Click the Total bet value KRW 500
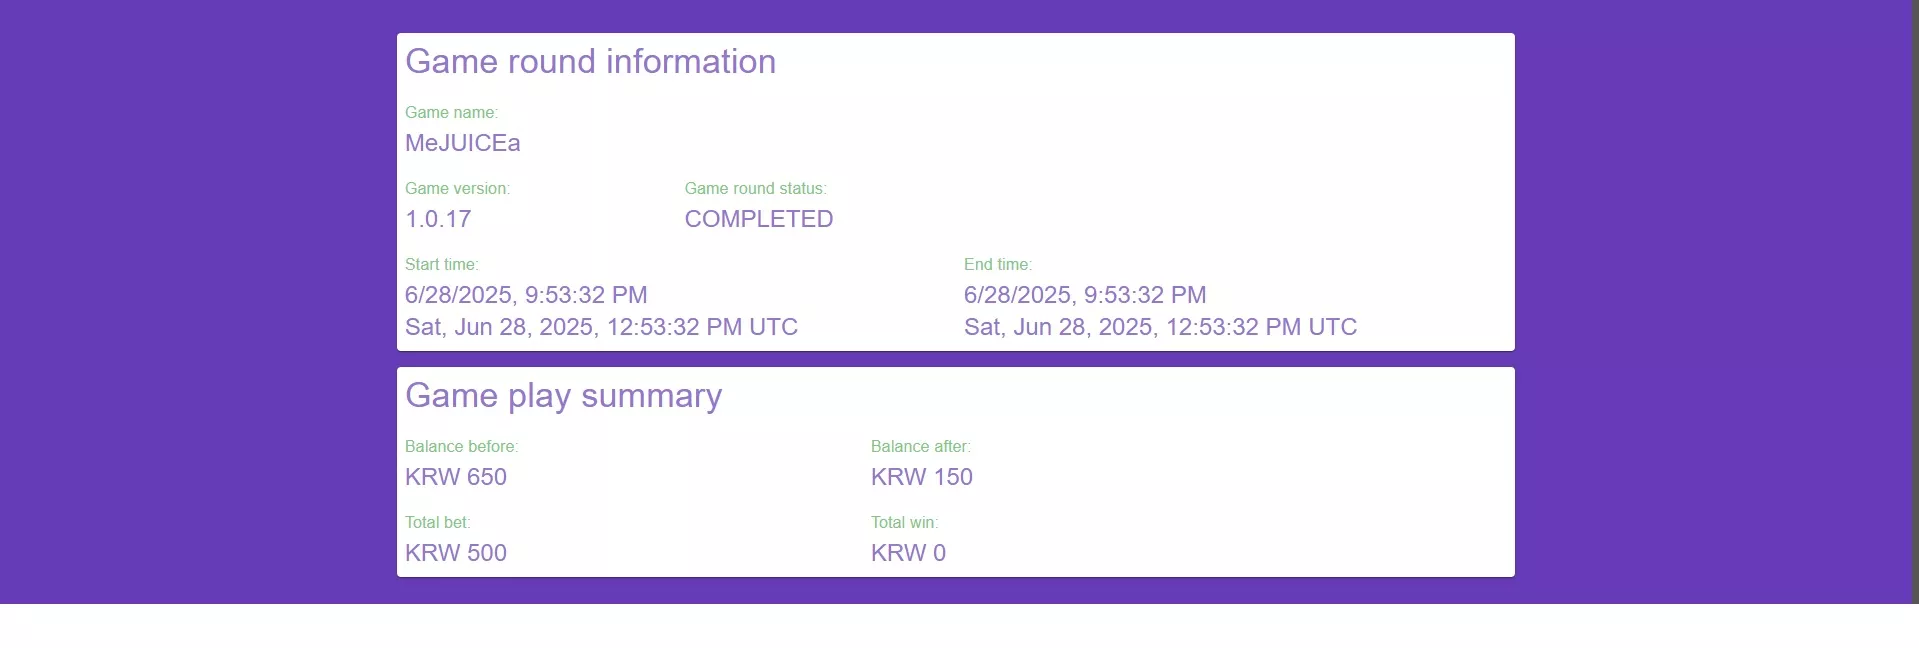Image resolution: width=1919 pixels, height=648 pixels. tap(455, 553)
